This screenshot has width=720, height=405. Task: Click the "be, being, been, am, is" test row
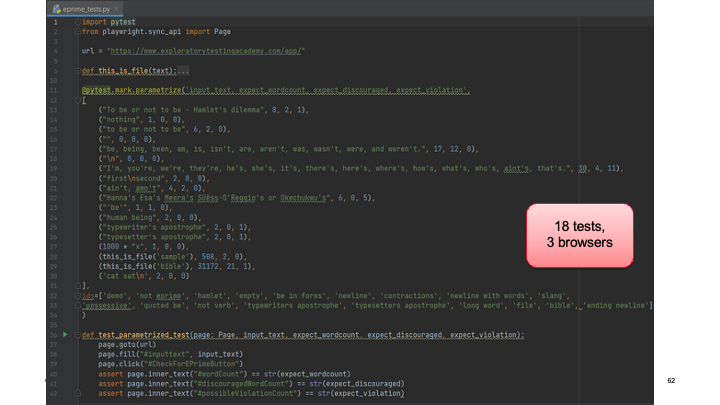tap(288, 149)
